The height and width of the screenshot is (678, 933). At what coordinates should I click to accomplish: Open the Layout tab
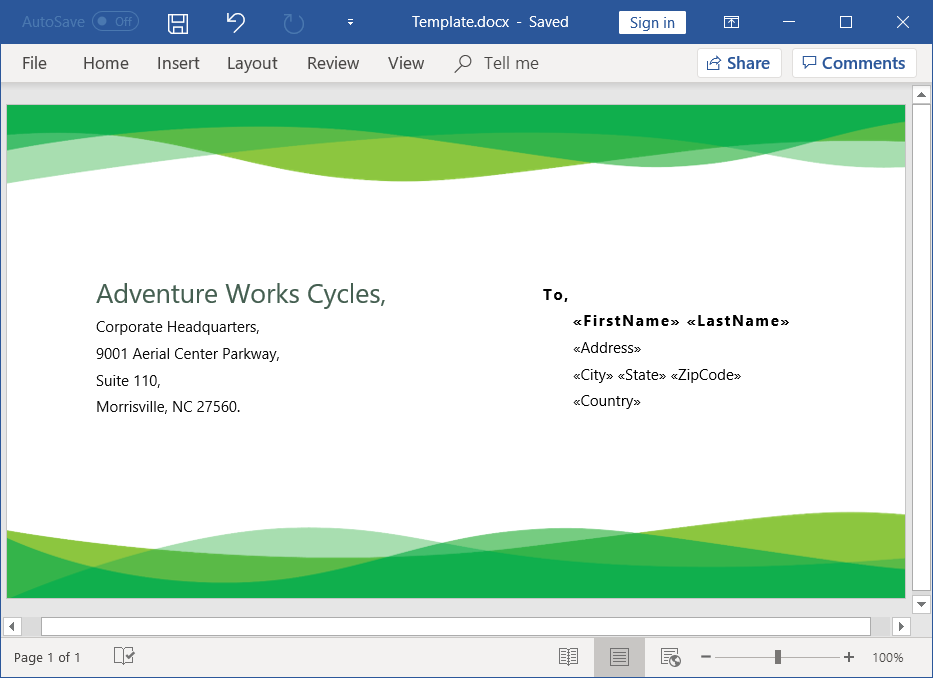click(x=252, y=63)
